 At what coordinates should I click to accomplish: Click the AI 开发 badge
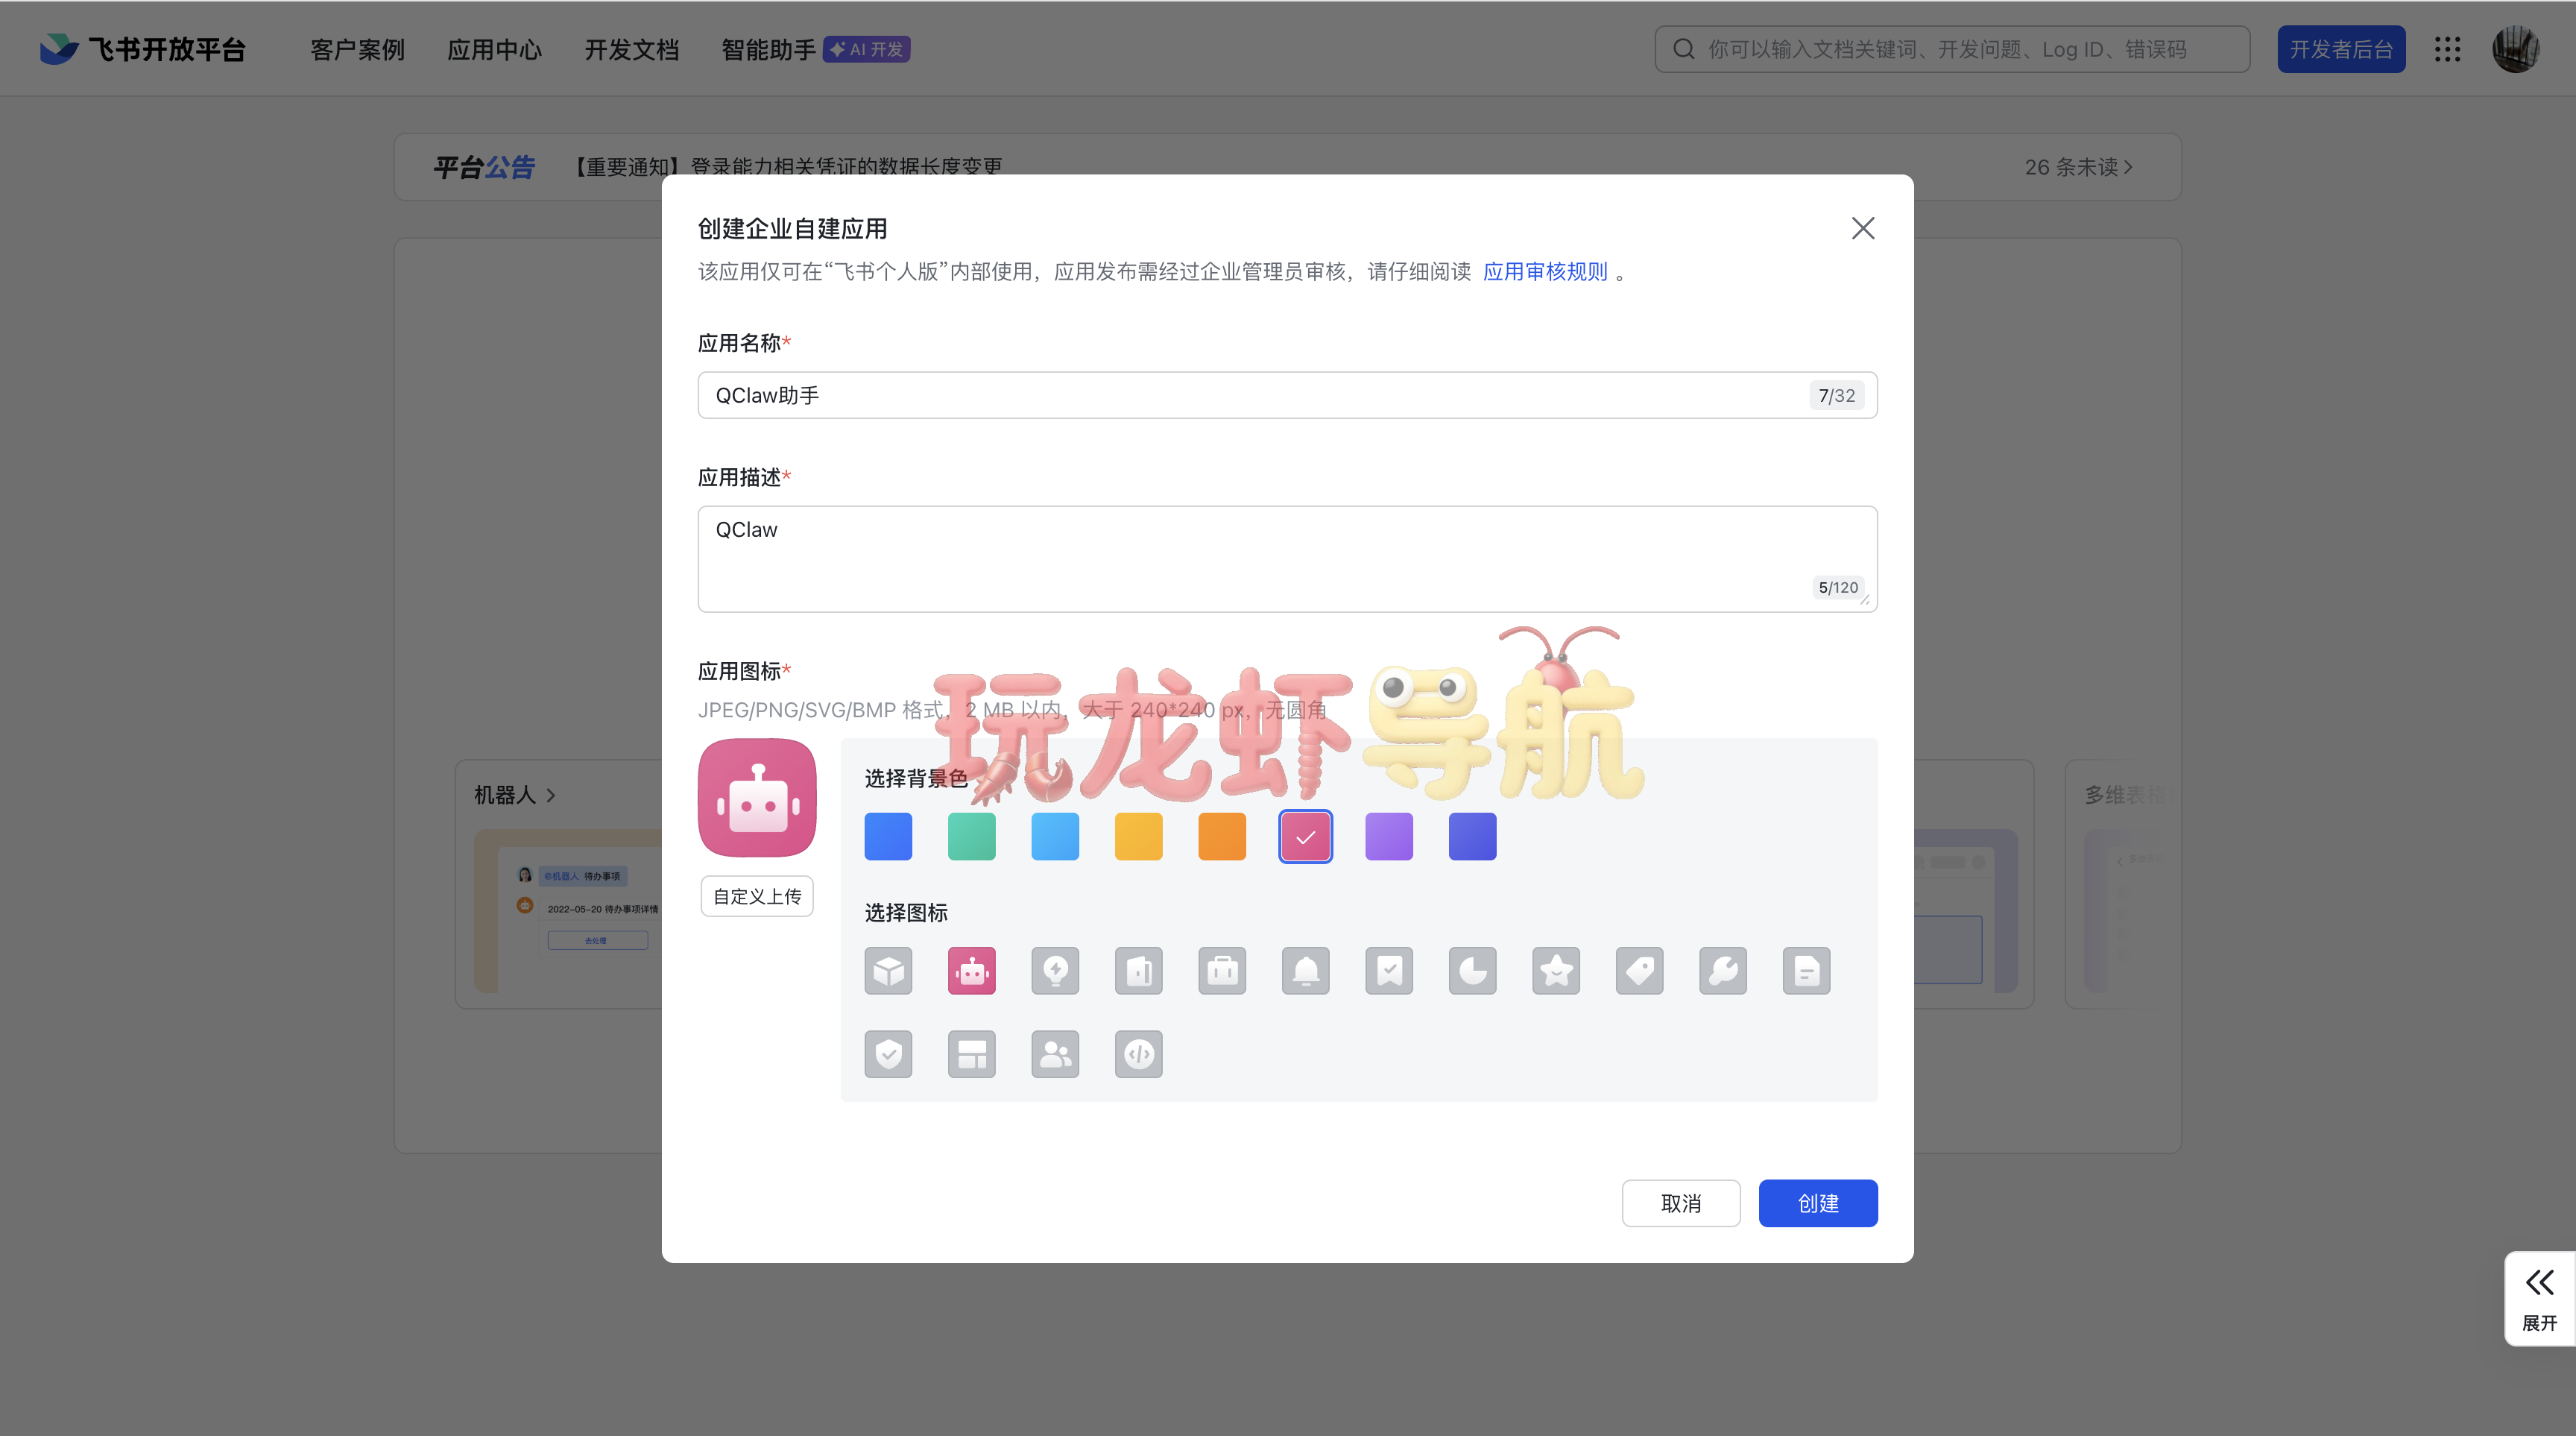866,49
